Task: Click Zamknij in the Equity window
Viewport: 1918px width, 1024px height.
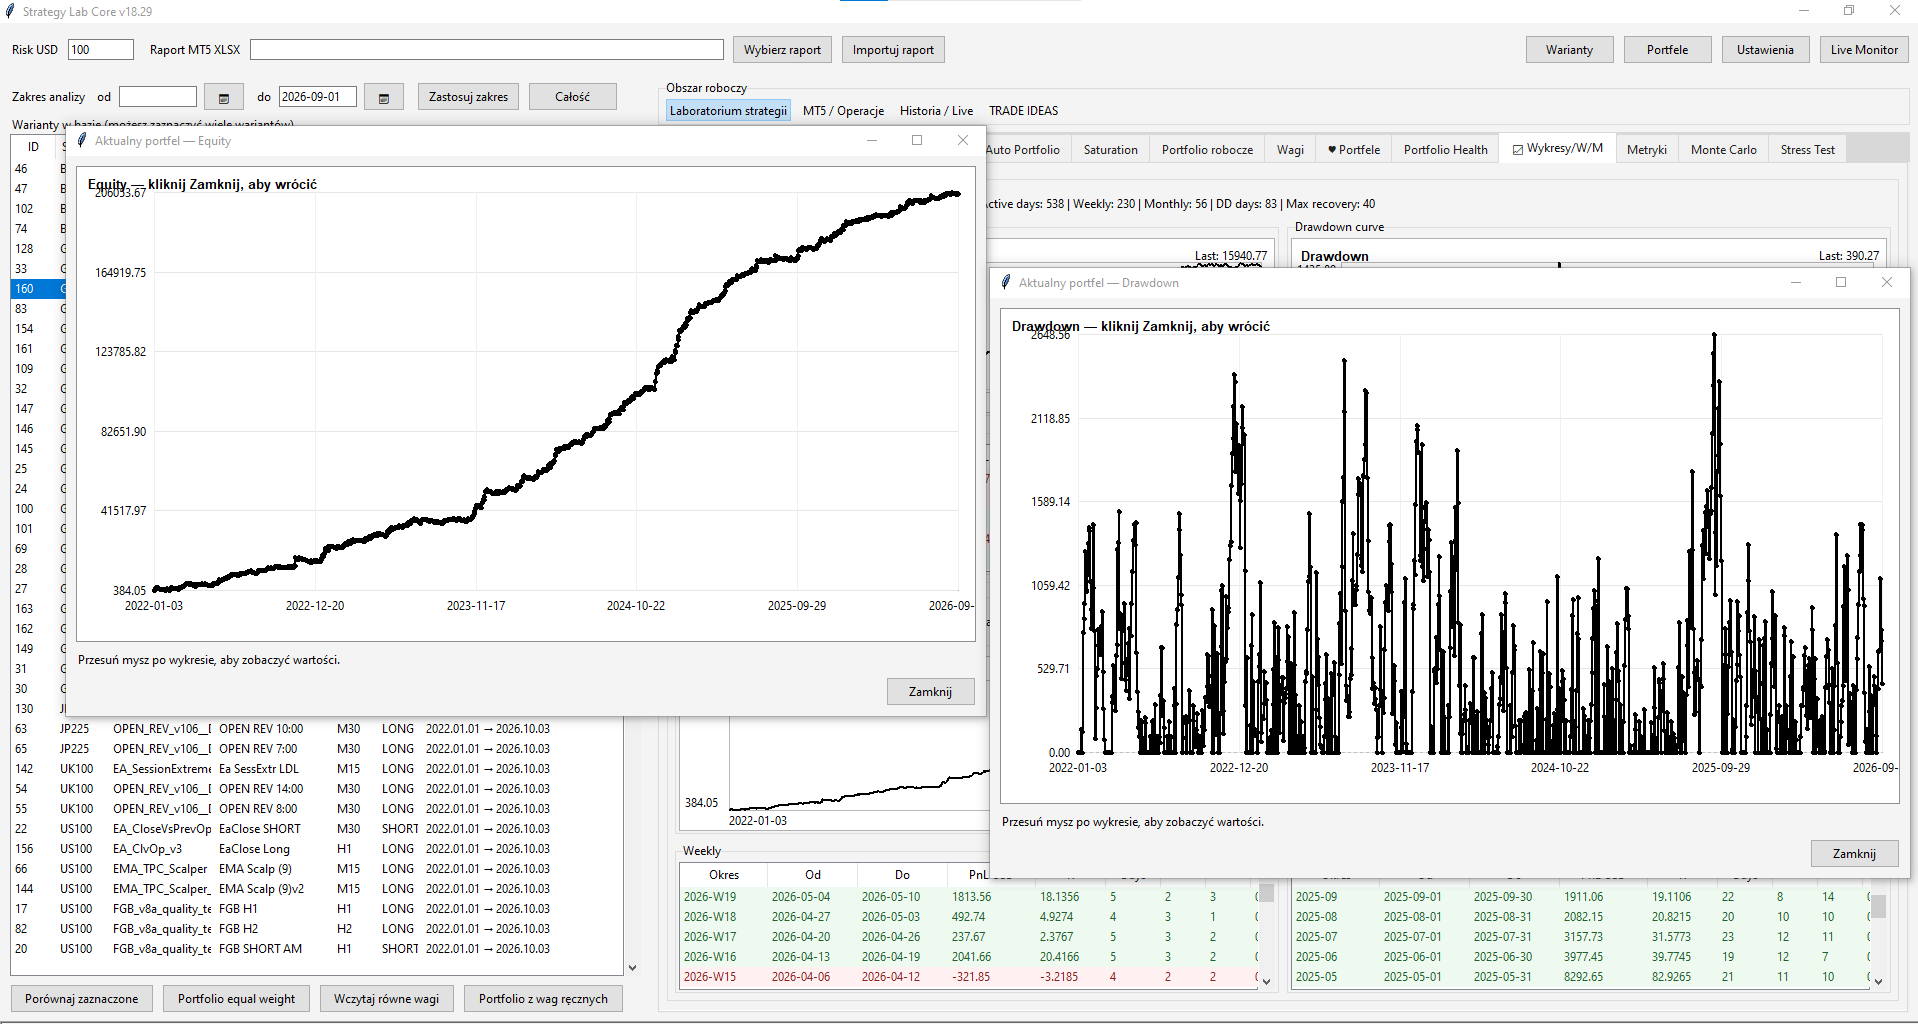Action: point(930,692)
